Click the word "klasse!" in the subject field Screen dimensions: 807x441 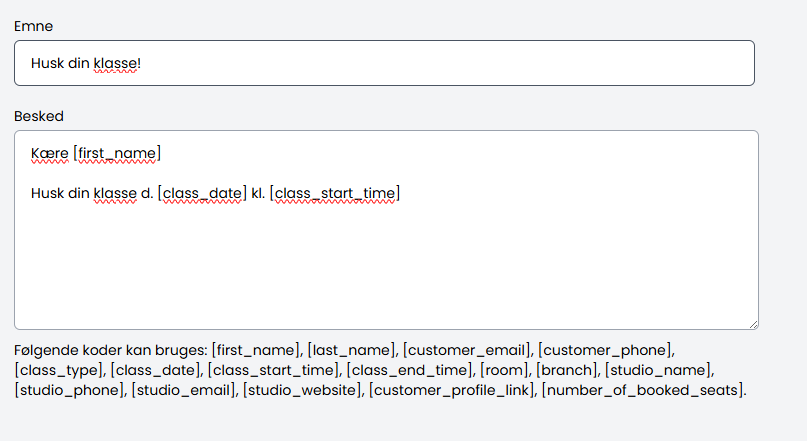coord(117,63)
